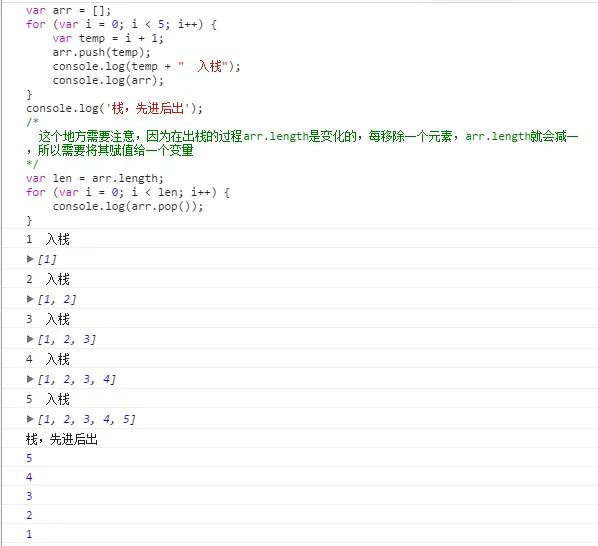The image size is (598, 546).
Task: Click the 'console.log(arr);' code line
Action: click(108, 80)
